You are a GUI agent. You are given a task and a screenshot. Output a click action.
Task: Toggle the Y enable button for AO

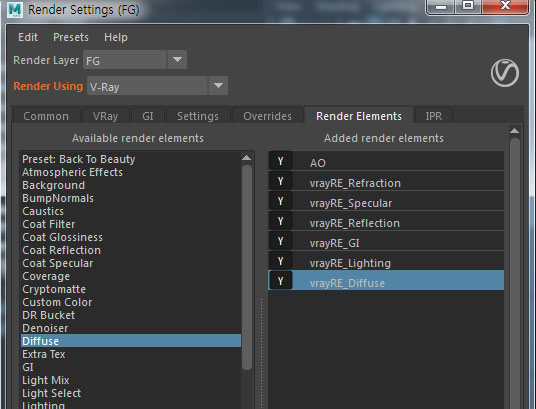click(x=280, y=161)
